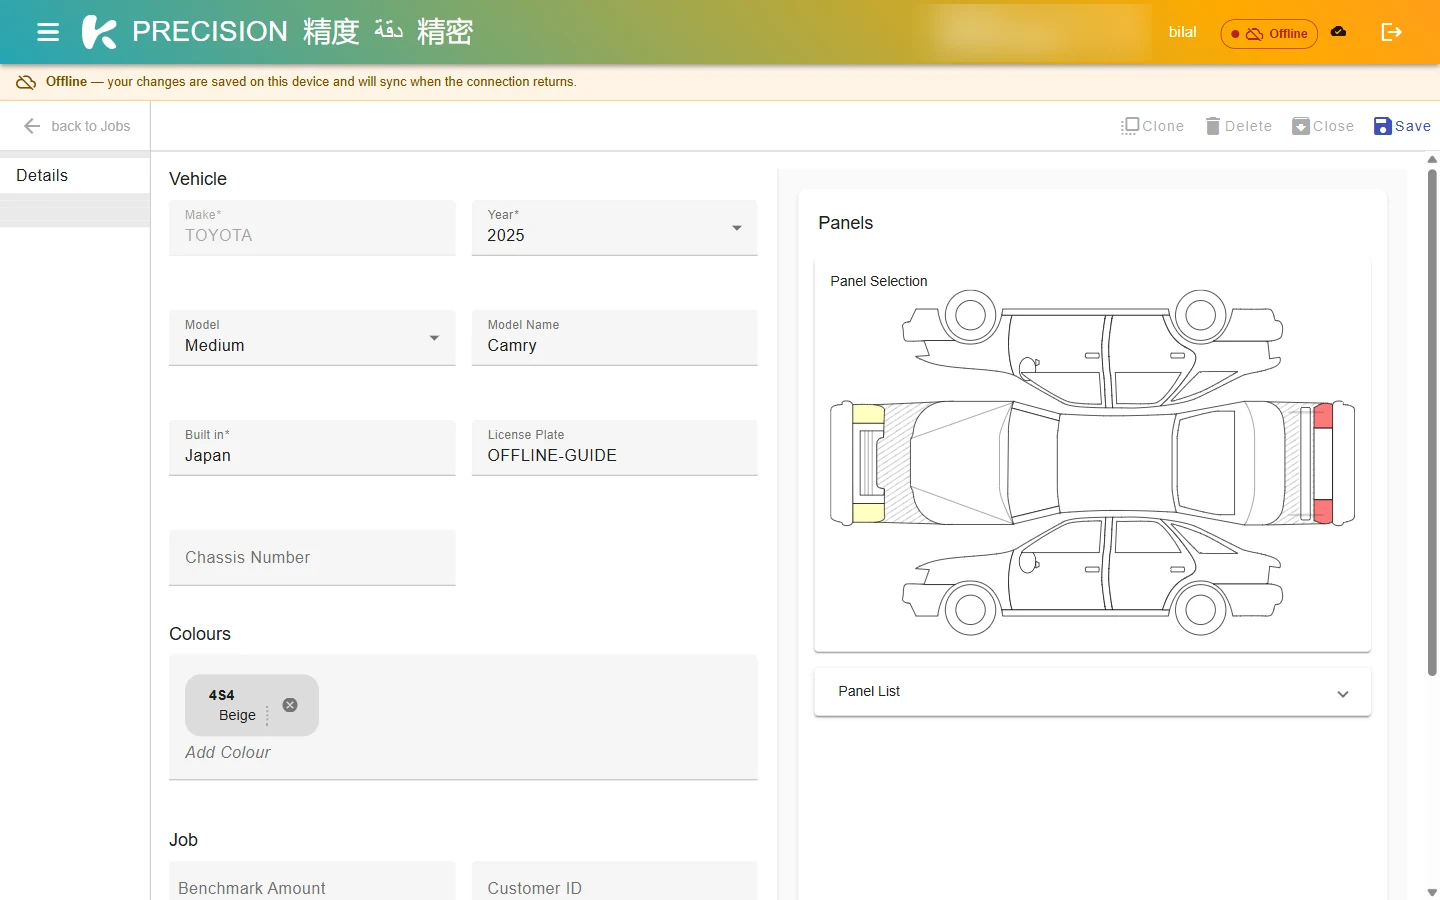
Task: Select the Details tab
Action: pyautogui.click(x=75, y=175)
